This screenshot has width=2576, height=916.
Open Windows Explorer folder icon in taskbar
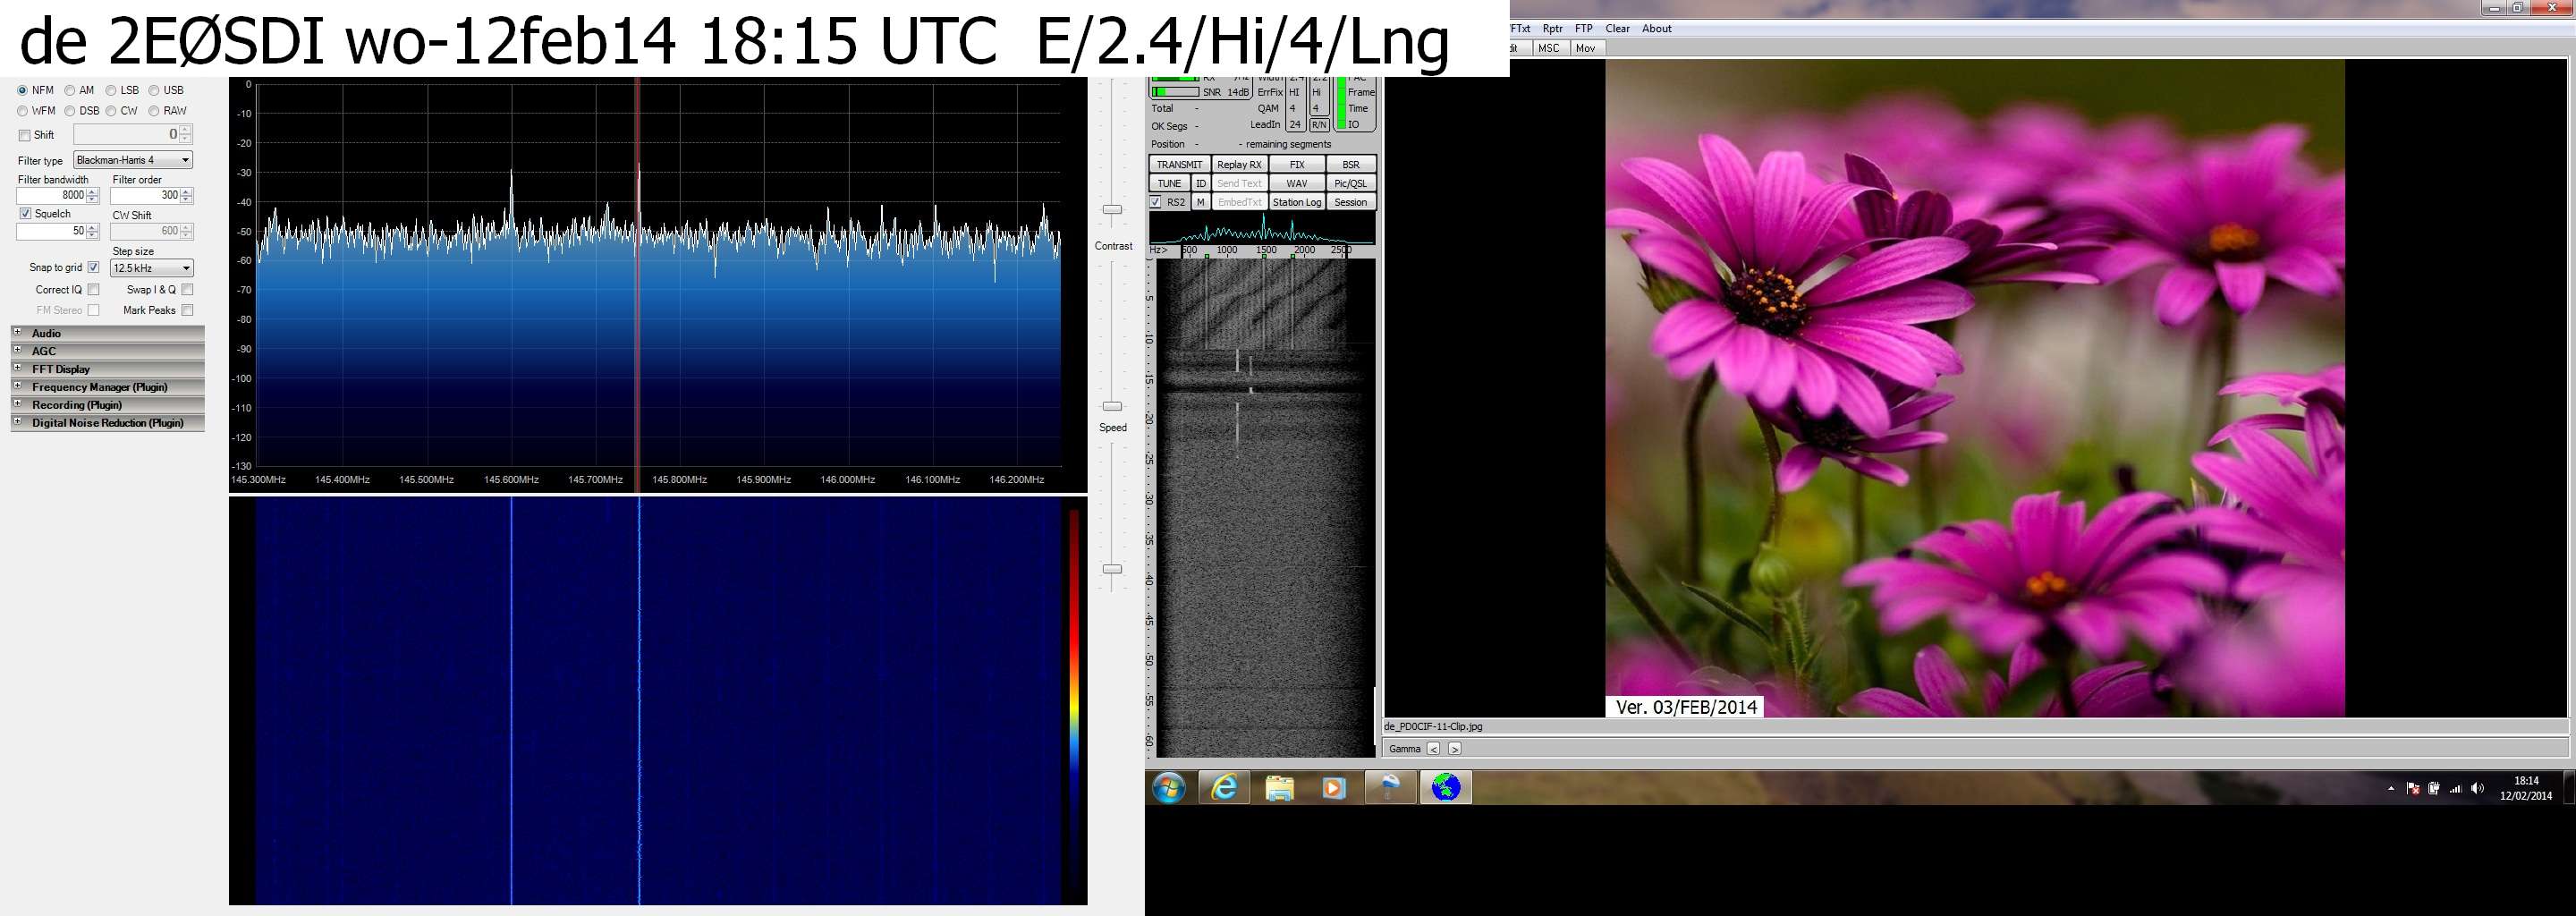1279,788
